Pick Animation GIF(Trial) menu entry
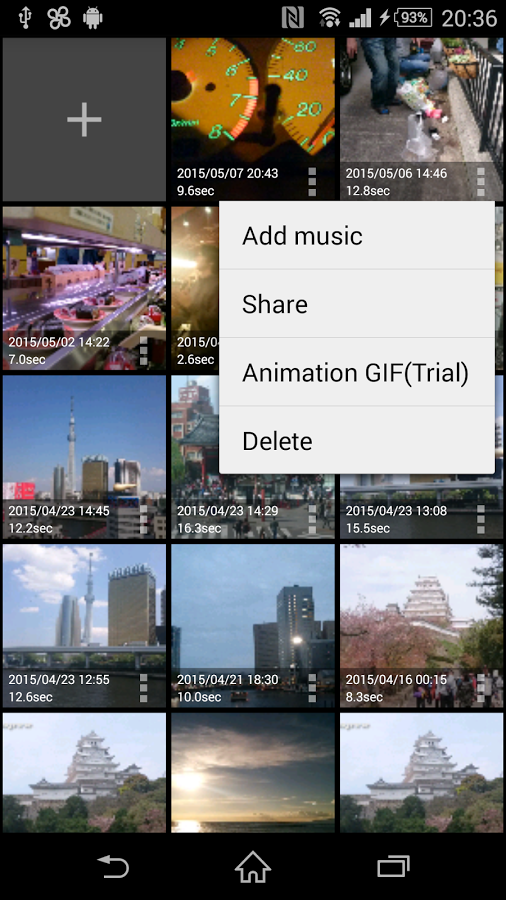This screenshot has width=506, height=900. pos(357,372)
